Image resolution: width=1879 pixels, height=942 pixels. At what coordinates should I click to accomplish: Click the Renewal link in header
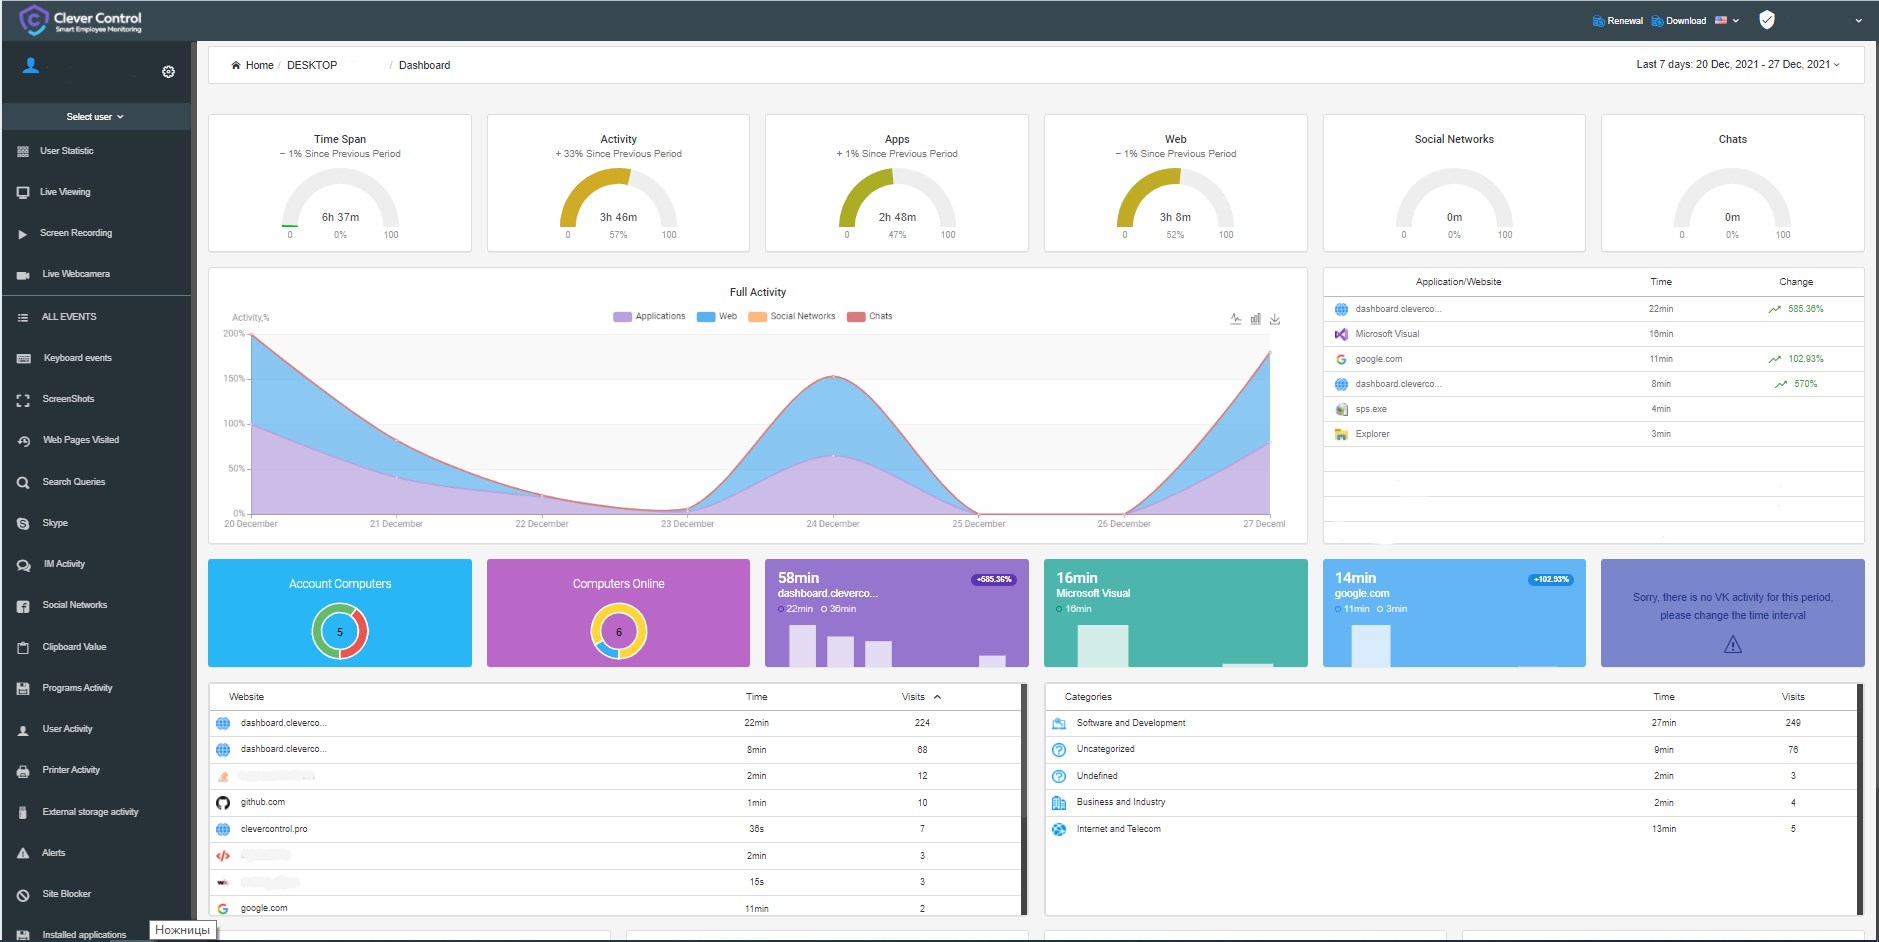pos(1617,21)
